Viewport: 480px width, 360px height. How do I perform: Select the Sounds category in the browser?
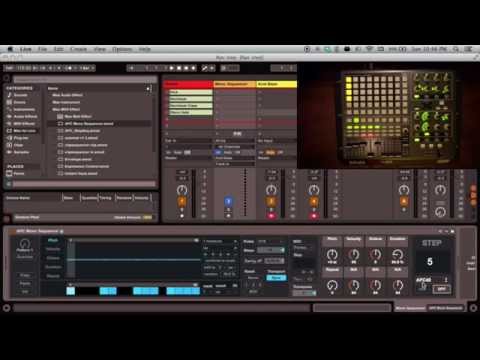21,95
